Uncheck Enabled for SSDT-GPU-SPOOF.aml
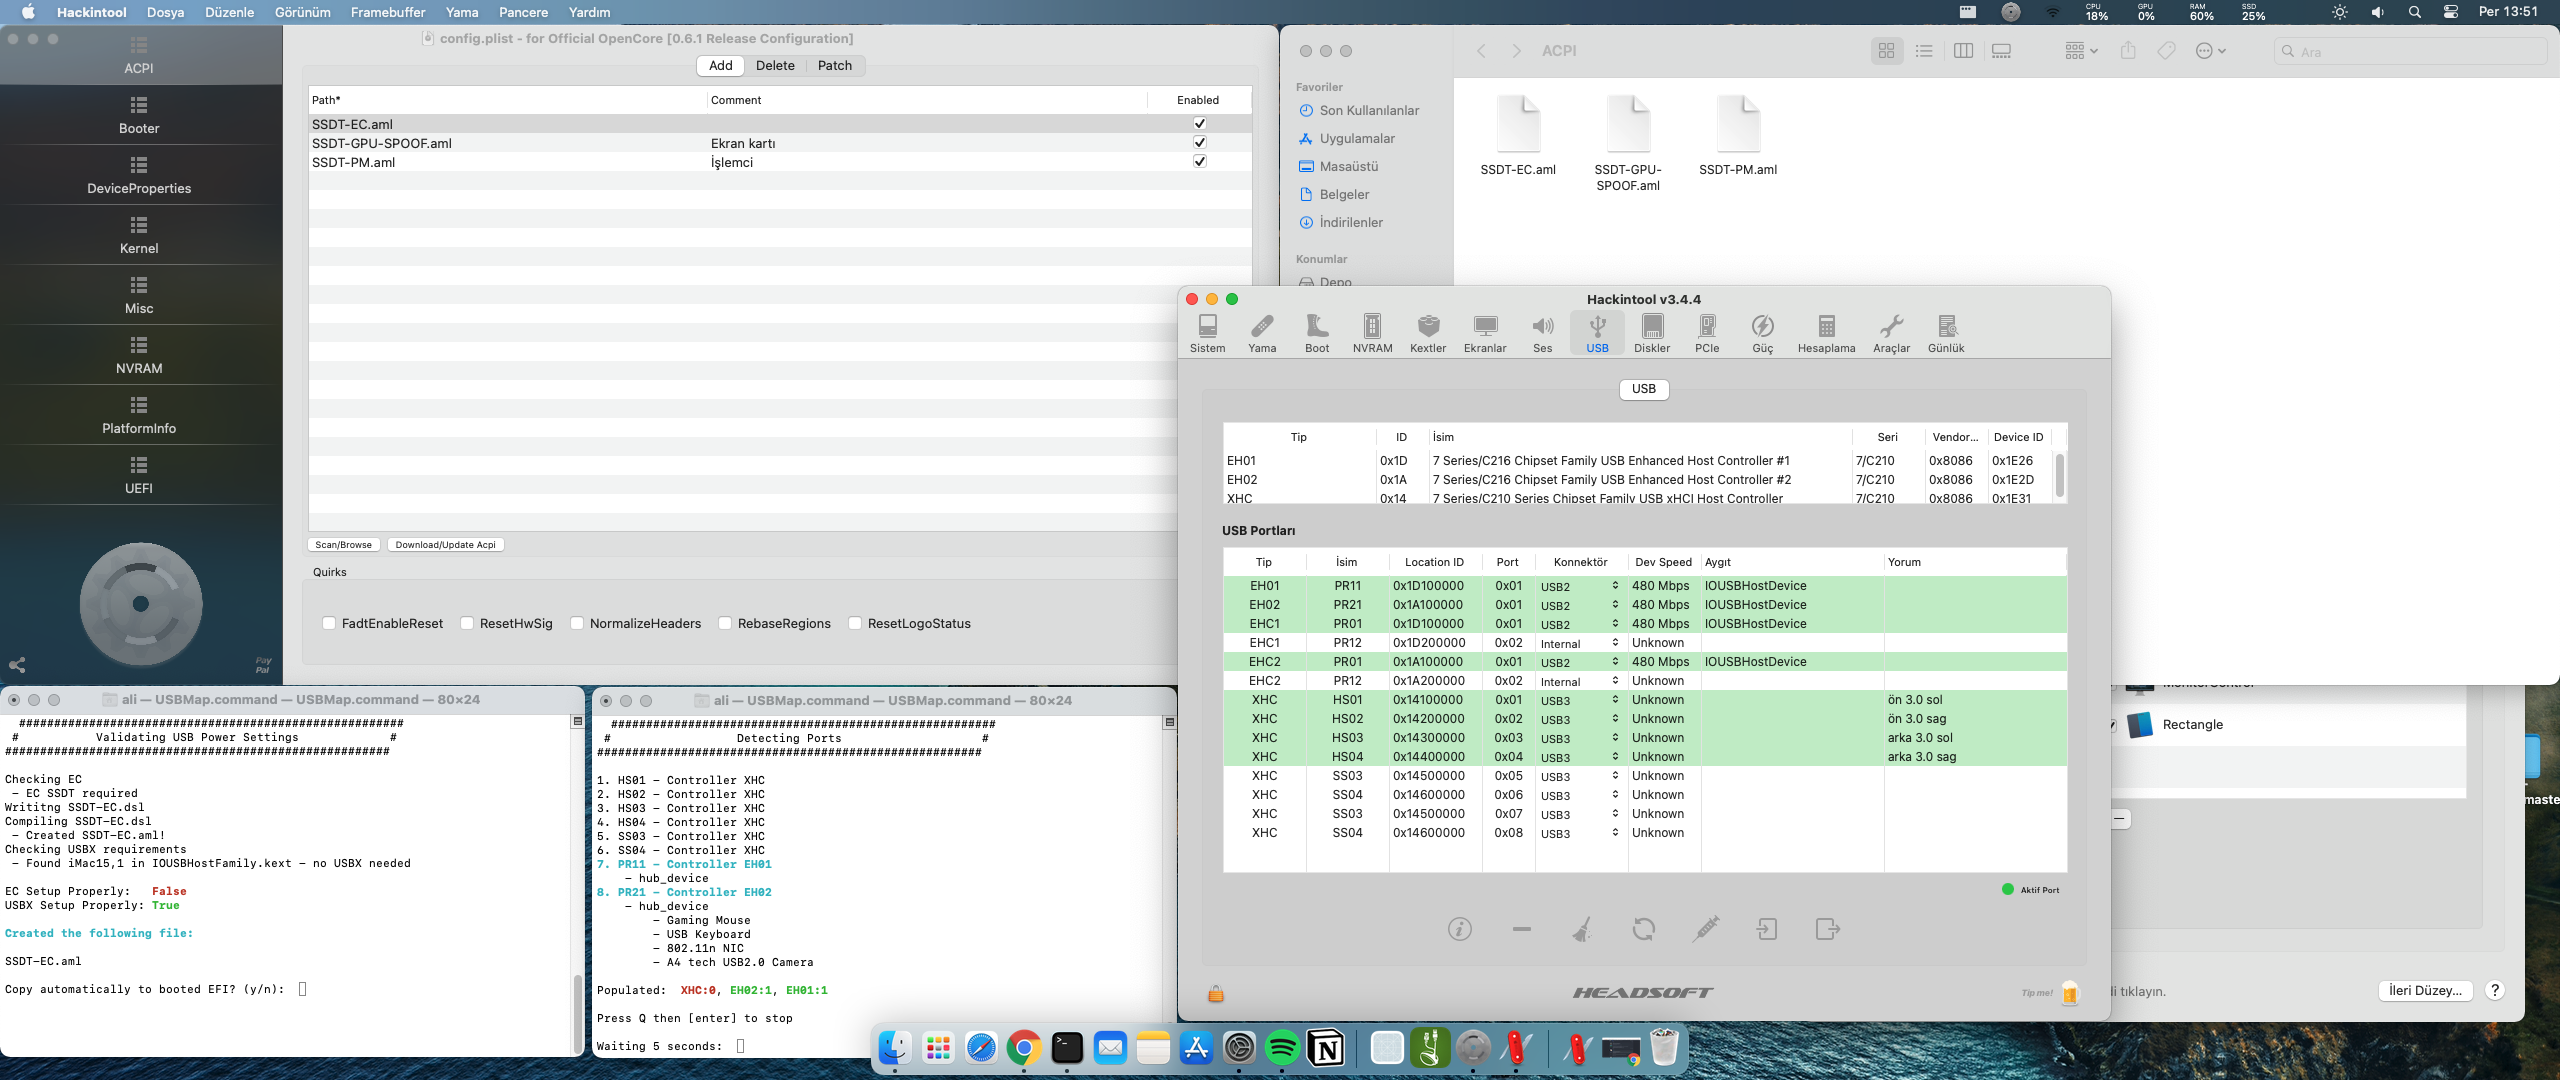 tap(1199, 143)
